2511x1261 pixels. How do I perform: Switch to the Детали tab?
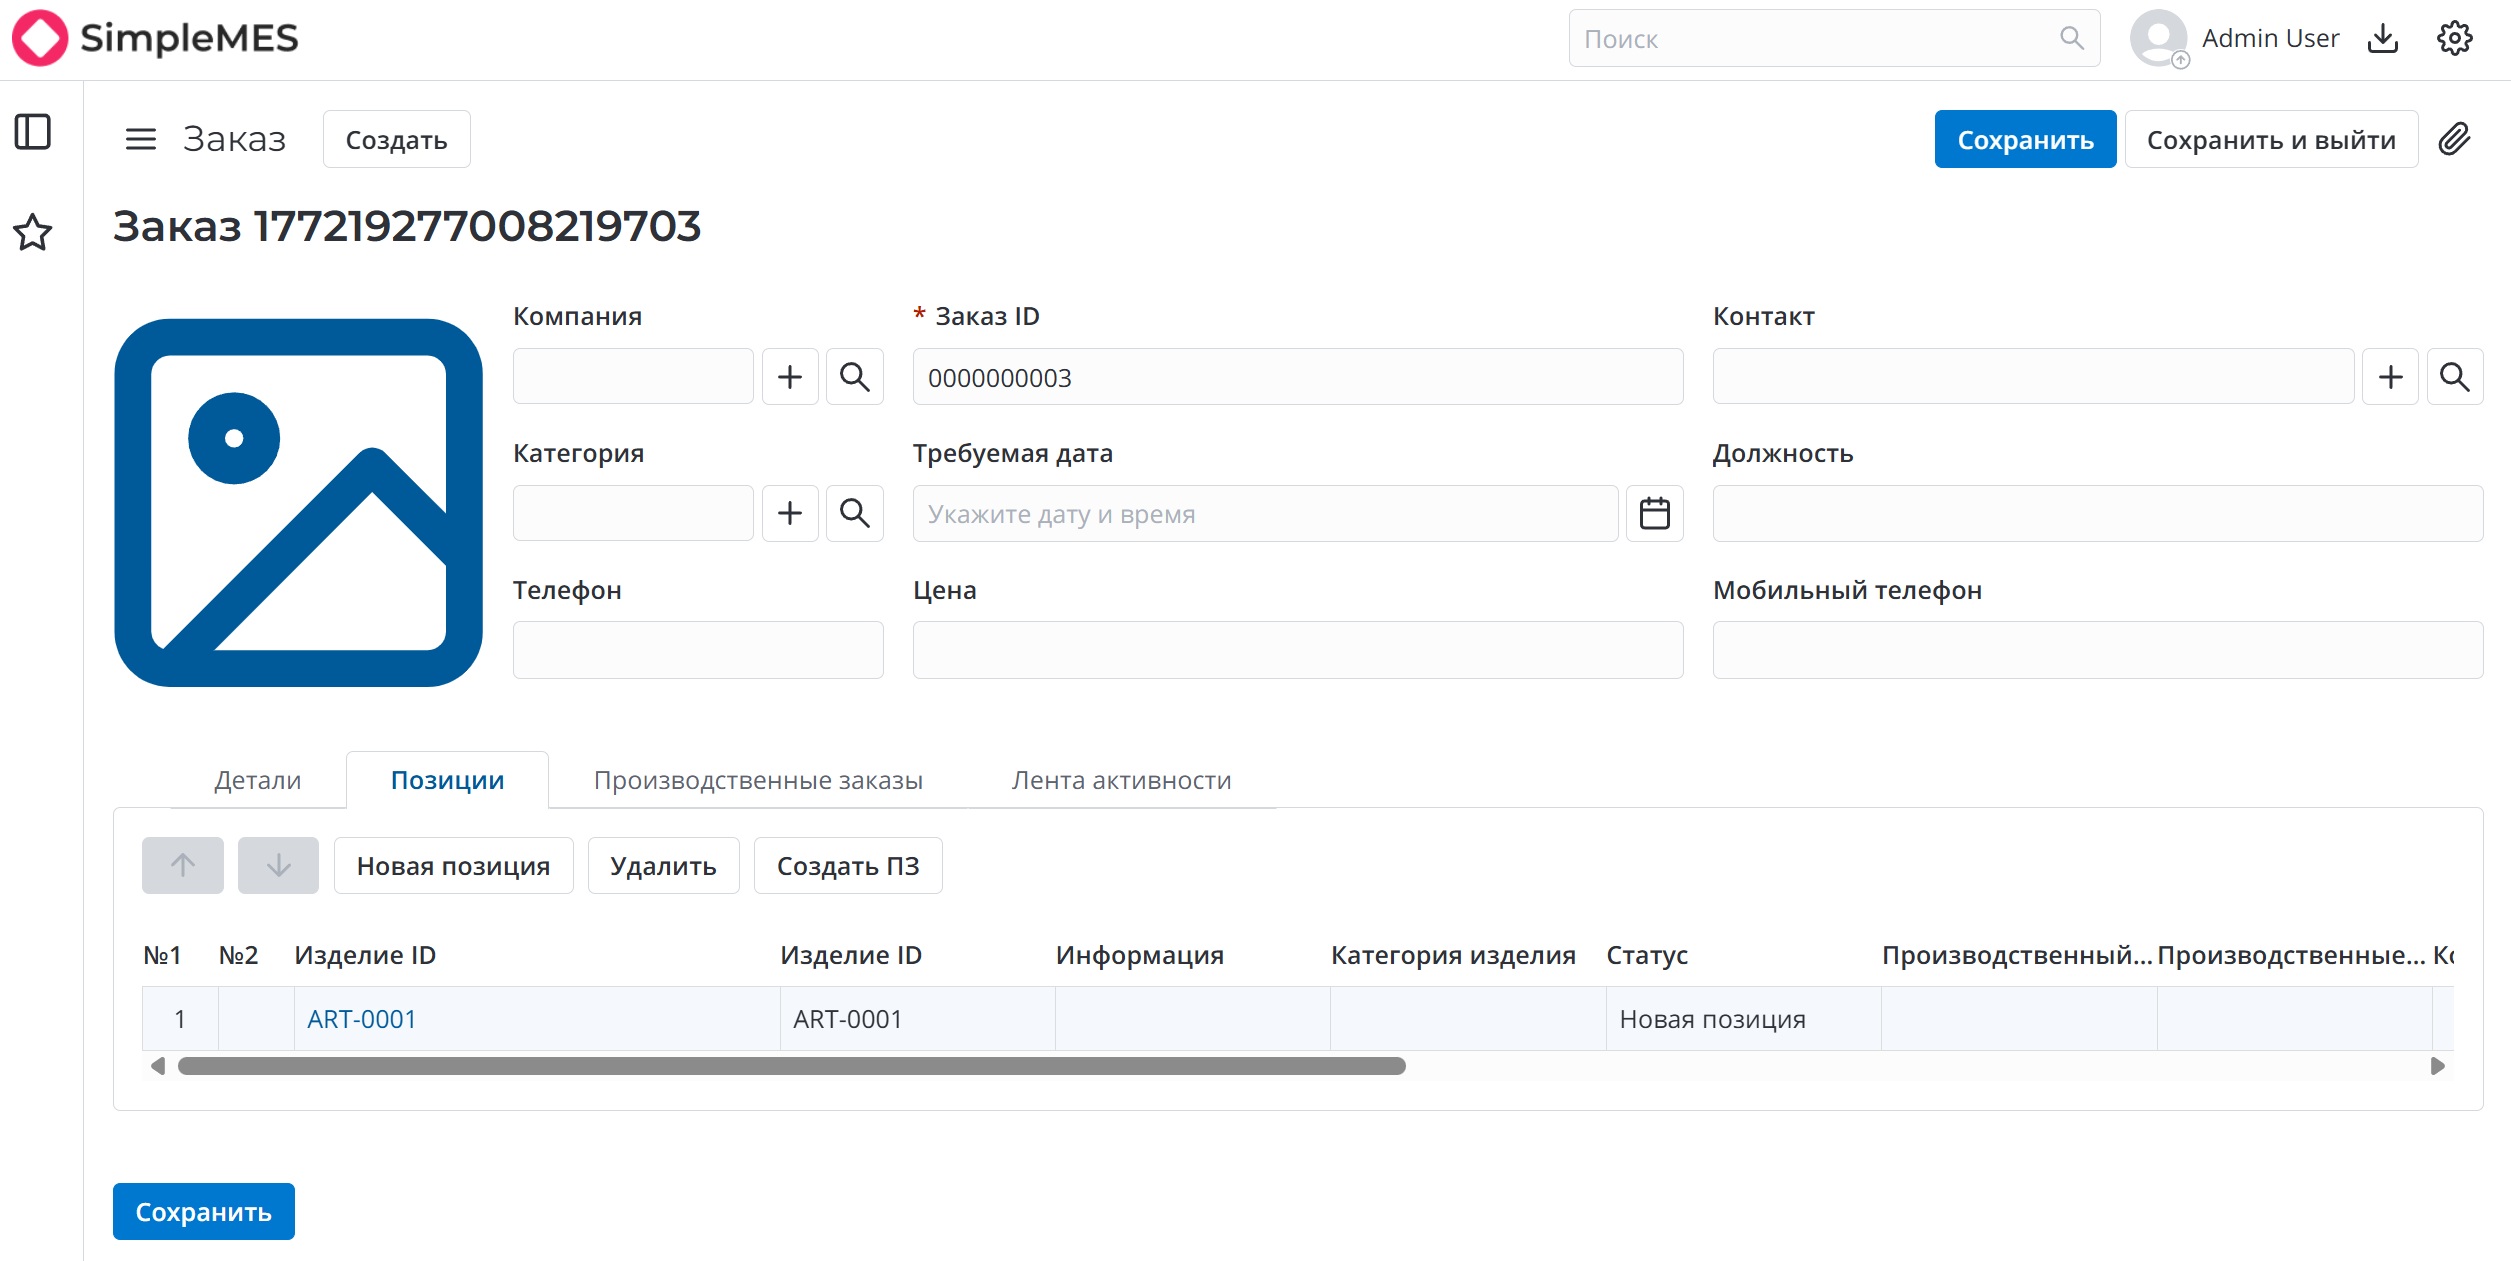(258, 780)
